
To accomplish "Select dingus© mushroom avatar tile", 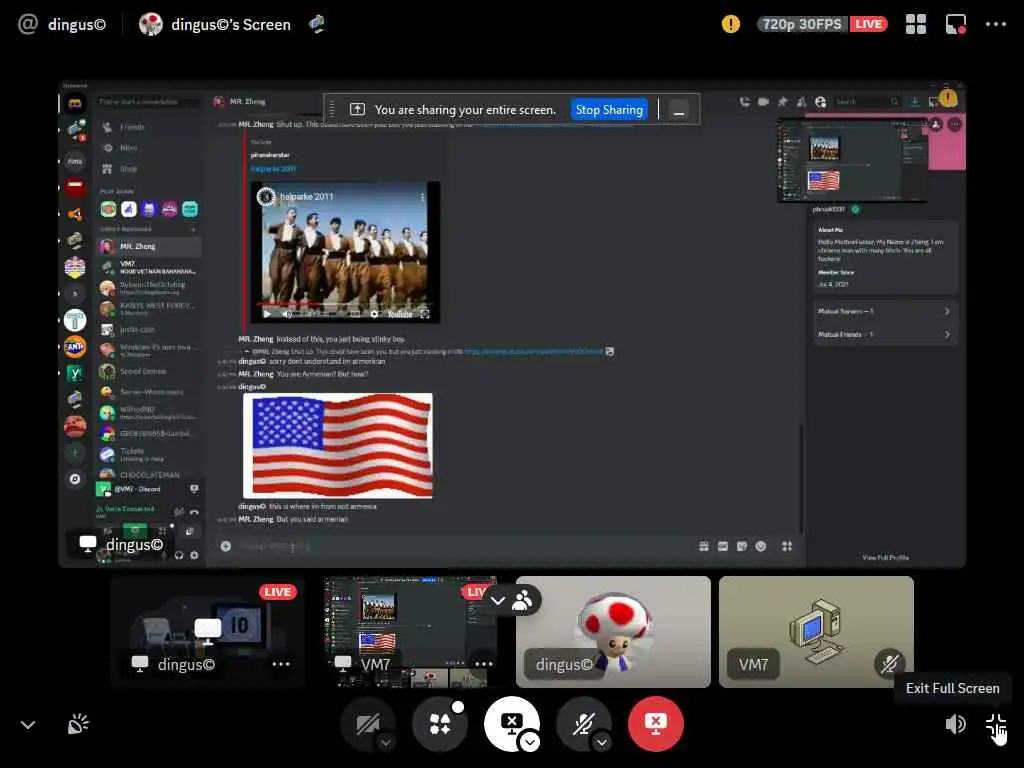I will coord(613,632).
